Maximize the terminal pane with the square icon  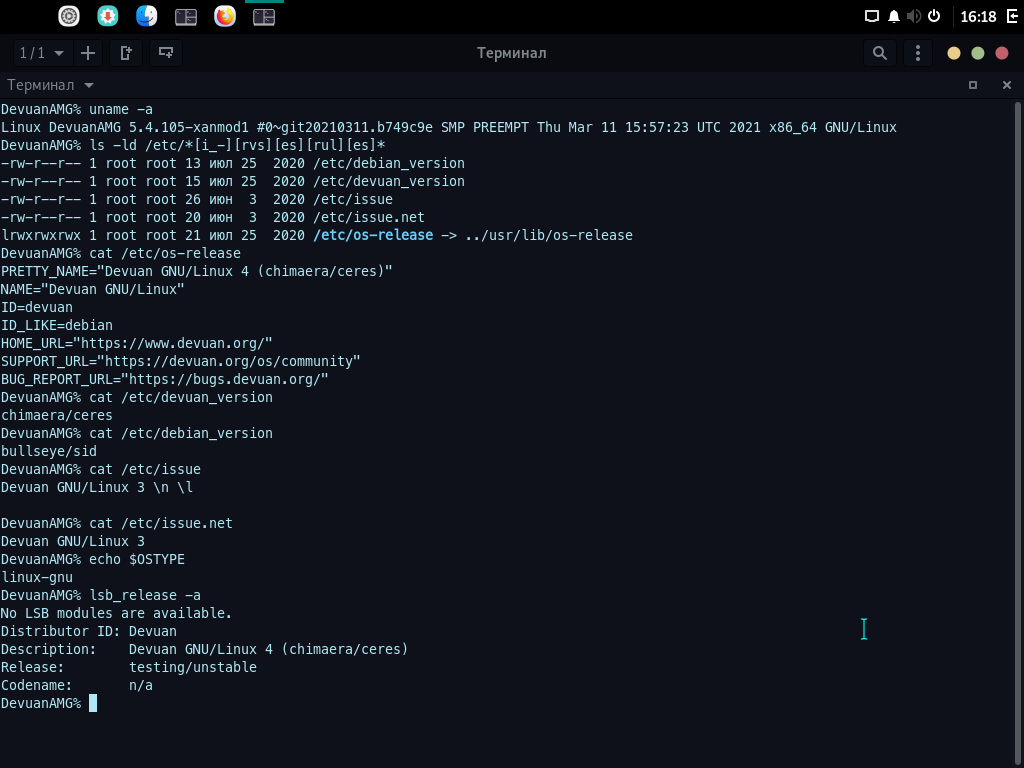[973, 85]
